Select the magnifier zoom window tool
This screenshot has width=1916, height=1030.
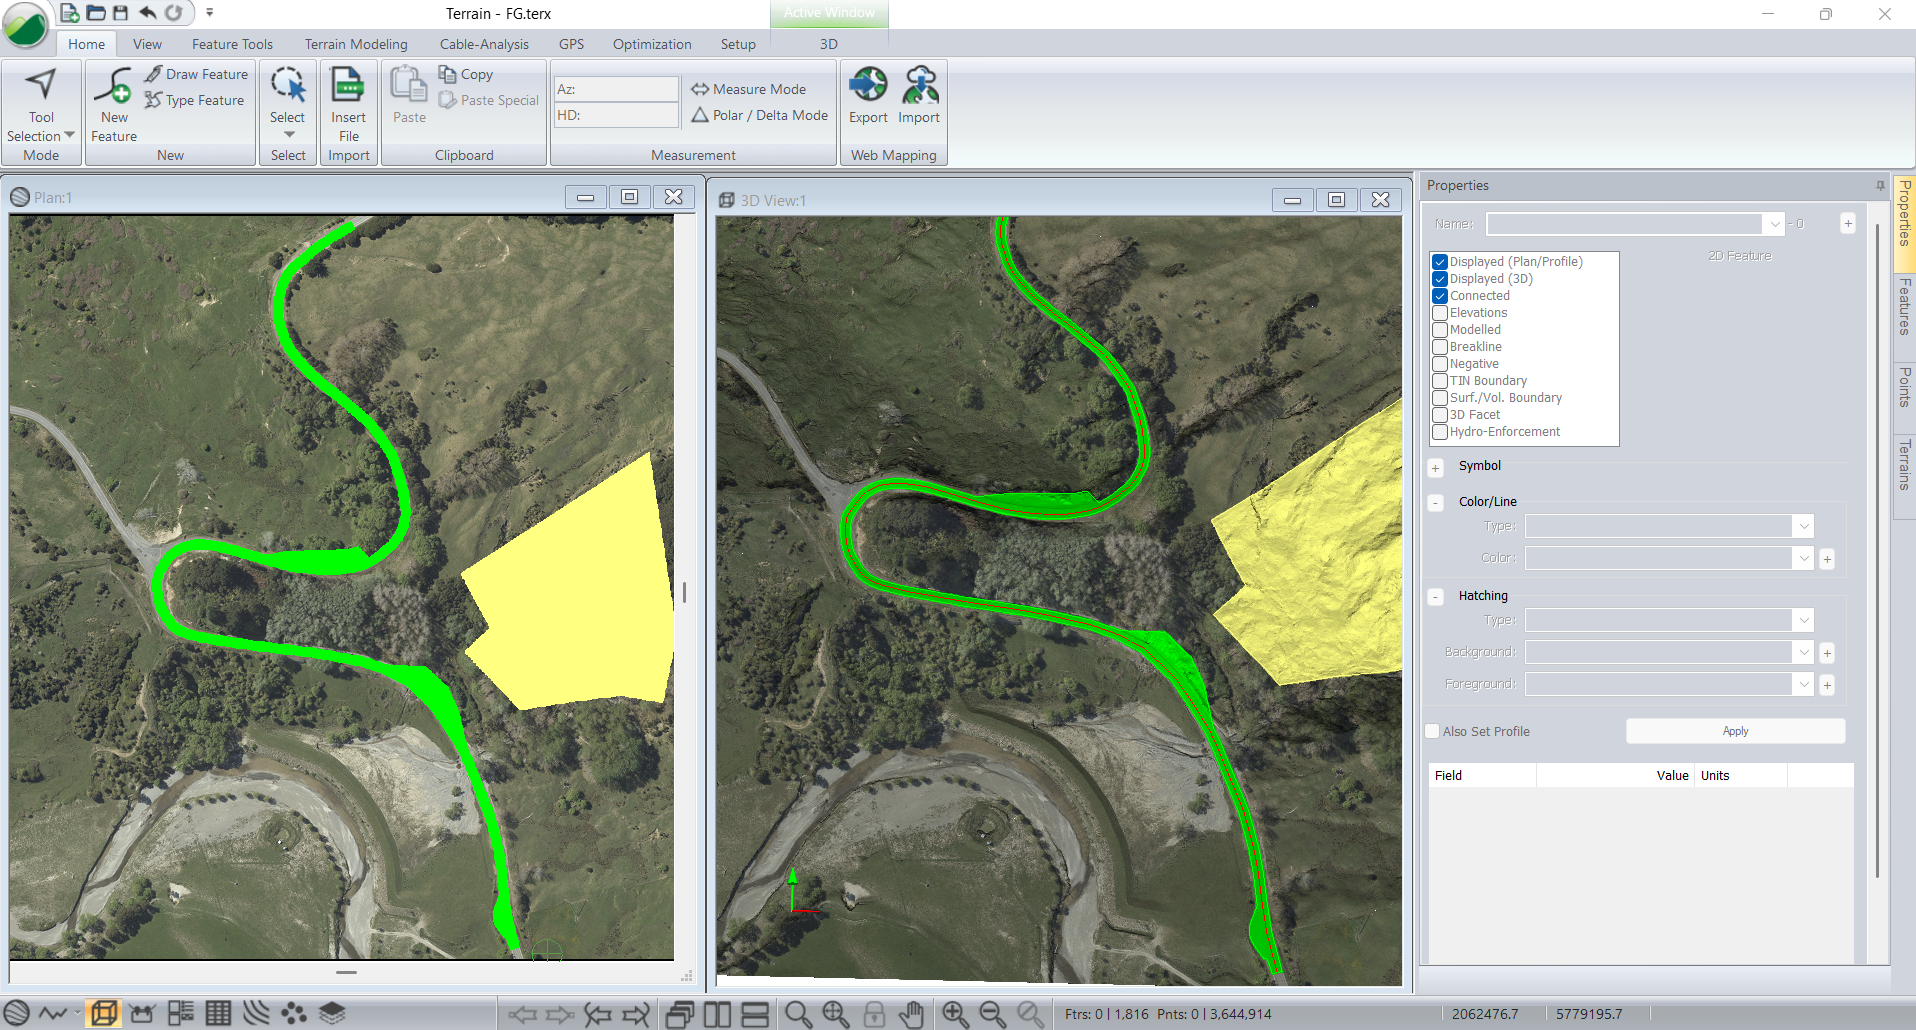coord(798,1014)
